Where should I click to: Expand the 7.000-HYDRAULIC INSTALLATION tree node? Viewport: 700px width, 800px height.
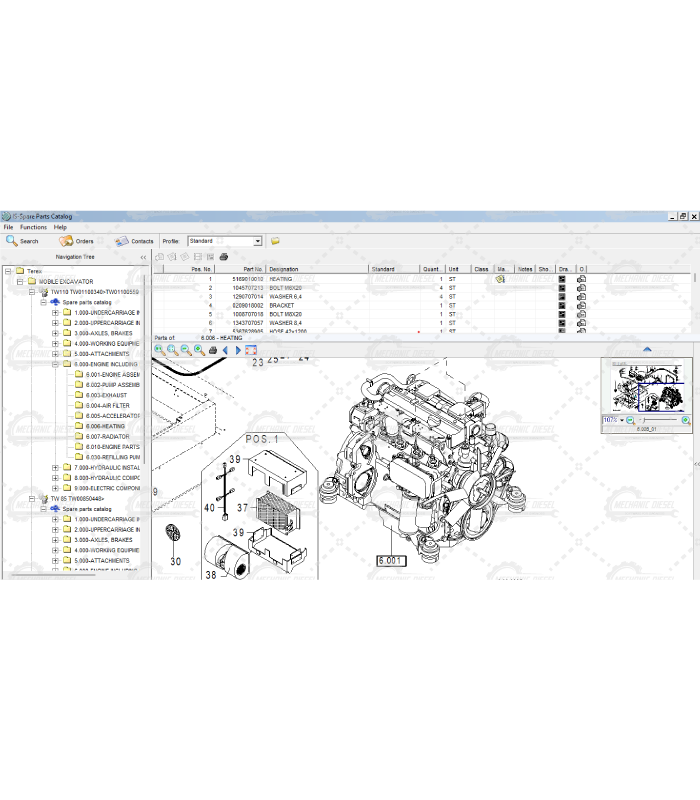pos(55,468)
